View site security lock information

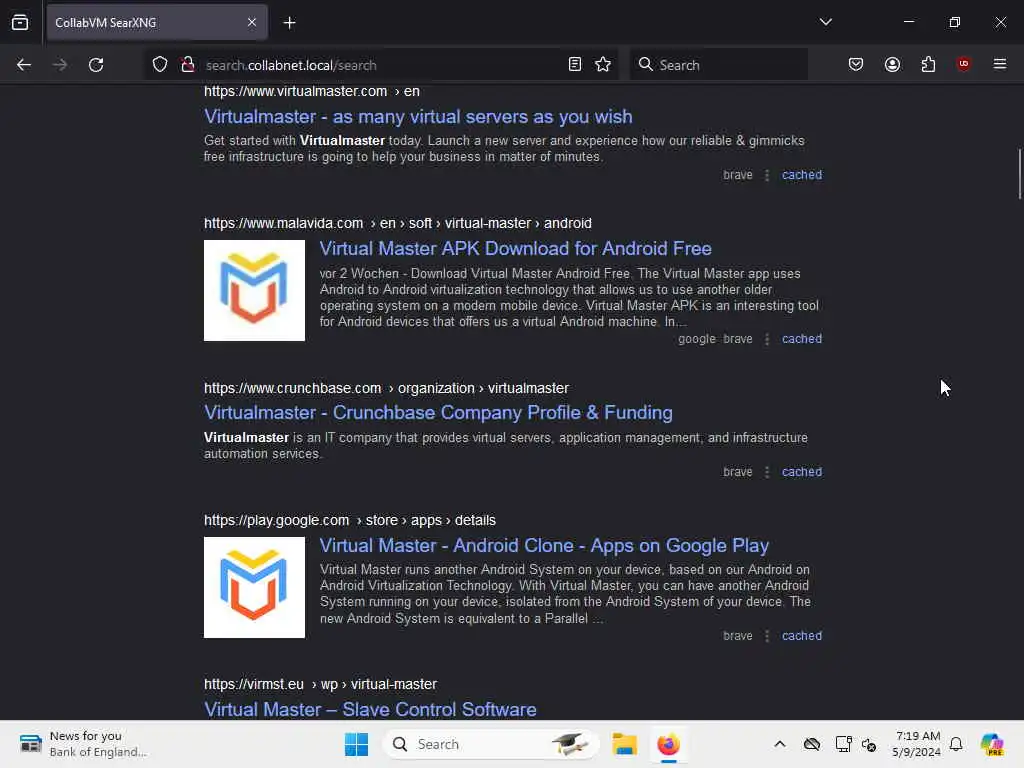click(188, 65)
